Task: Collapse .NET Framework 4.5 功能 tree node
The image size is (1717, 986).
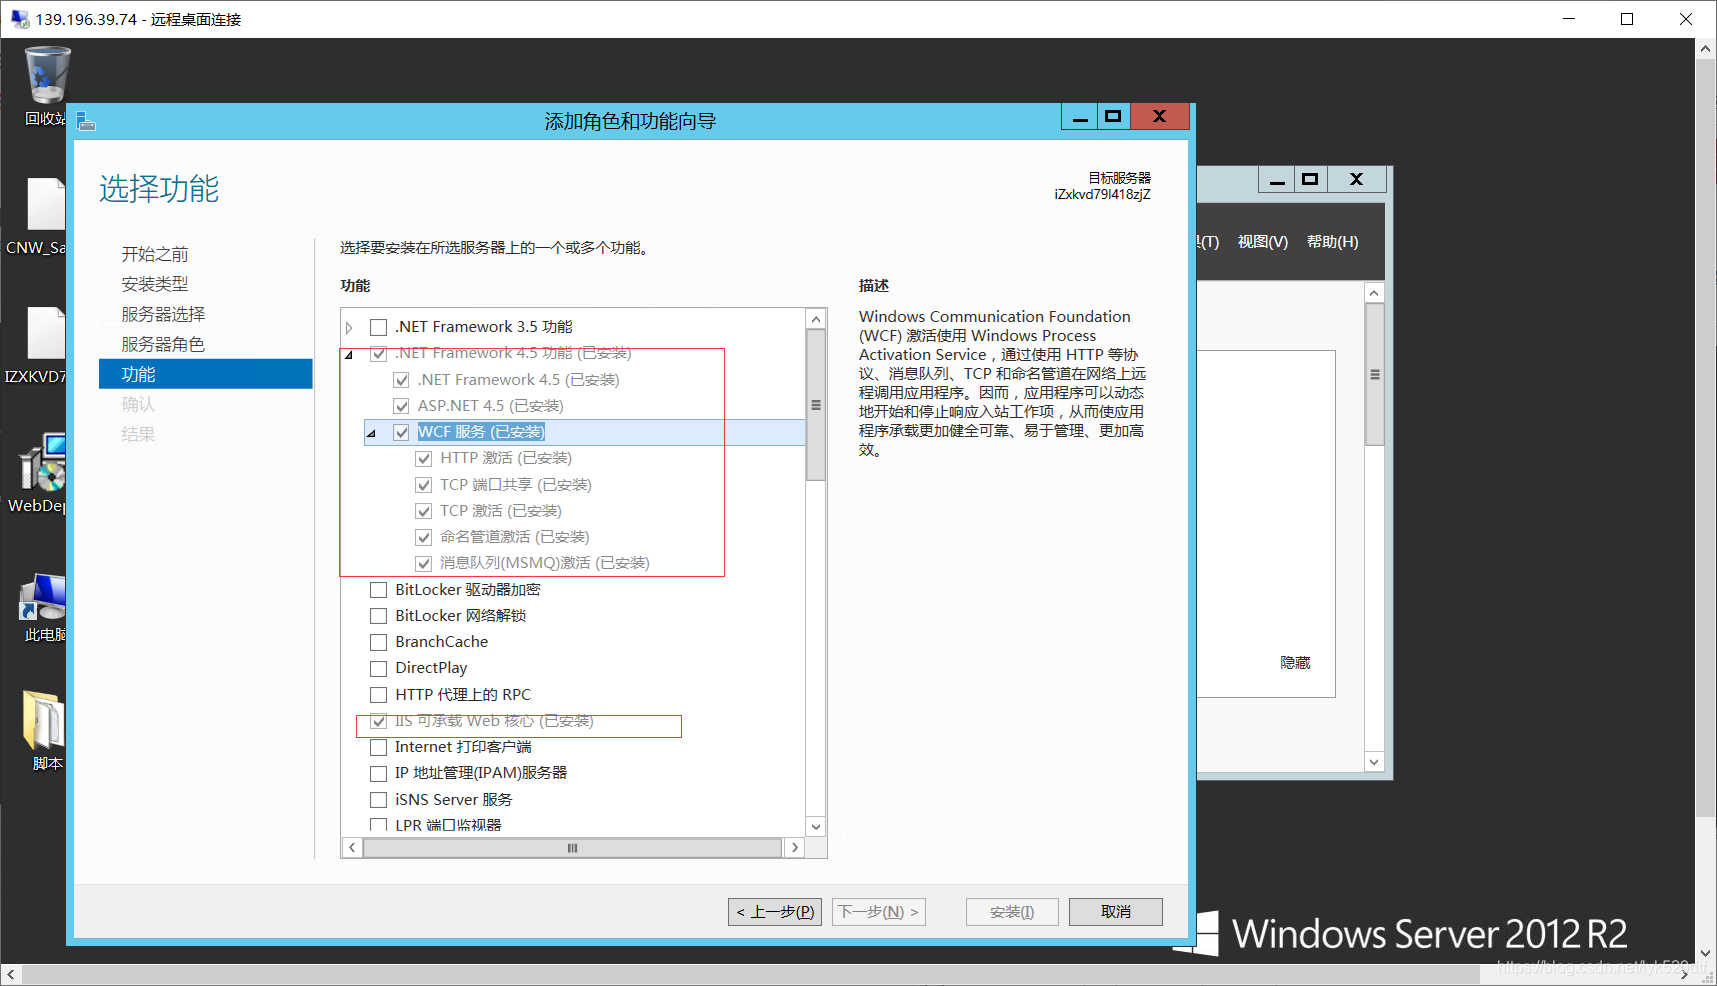Action: [349, 354]
